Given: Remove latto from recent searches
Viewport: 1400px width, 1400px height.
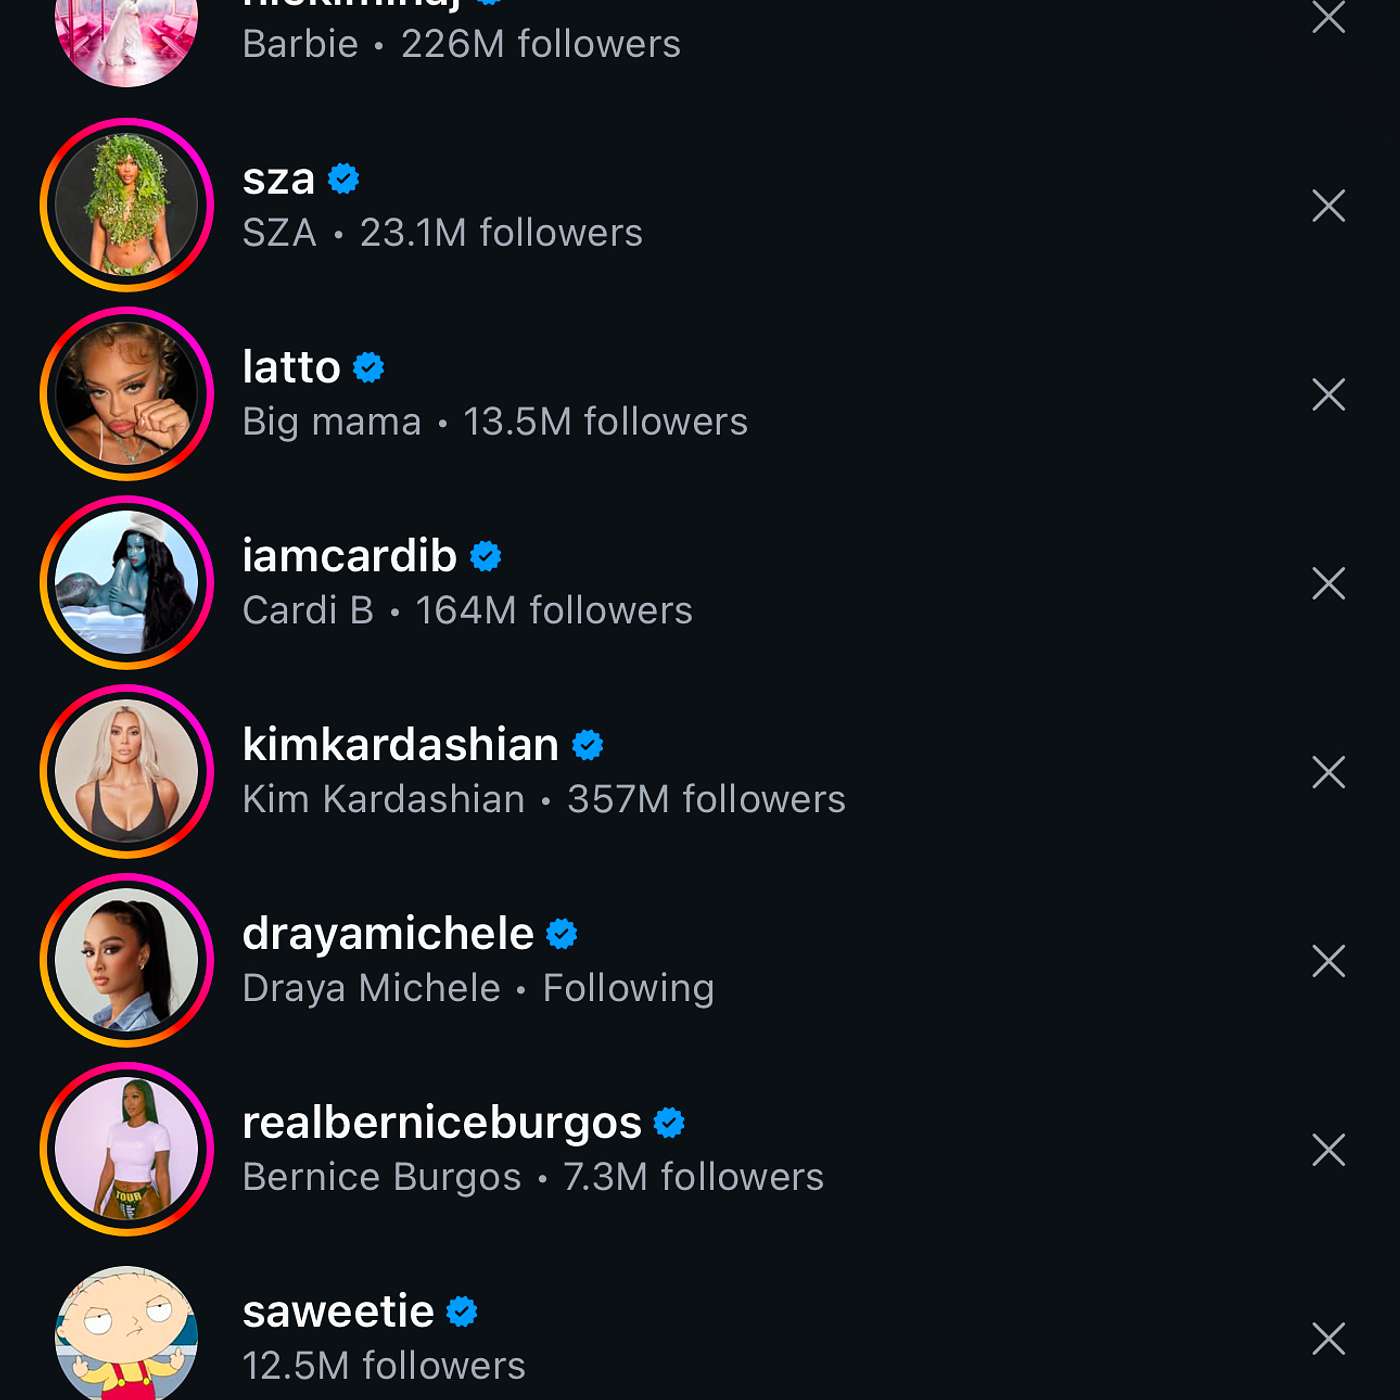Looking at the screenshot, I should click(1328, 395).
